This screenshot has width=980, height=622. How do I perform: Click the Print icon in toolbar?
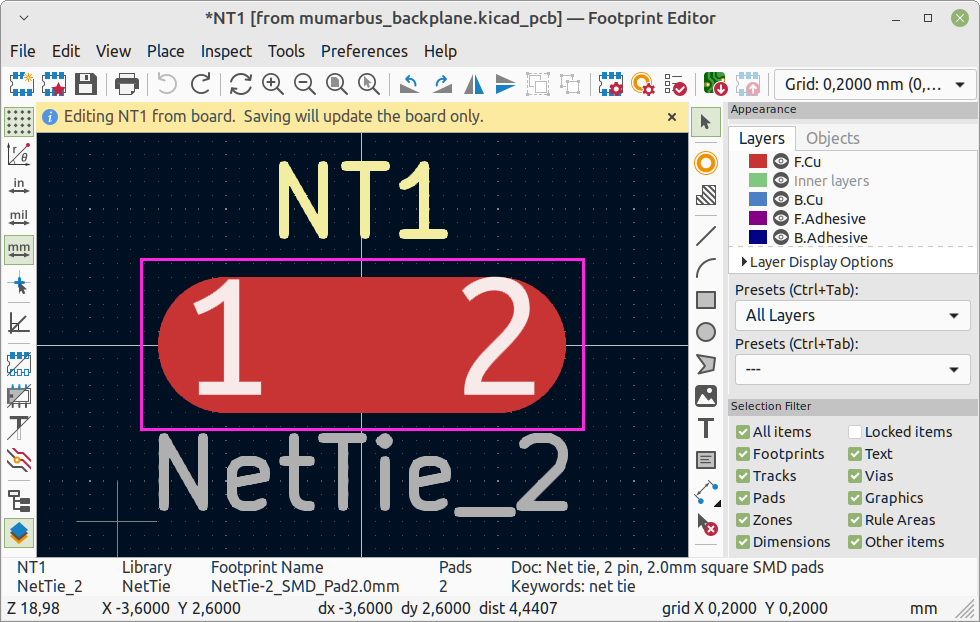(127, 85)
